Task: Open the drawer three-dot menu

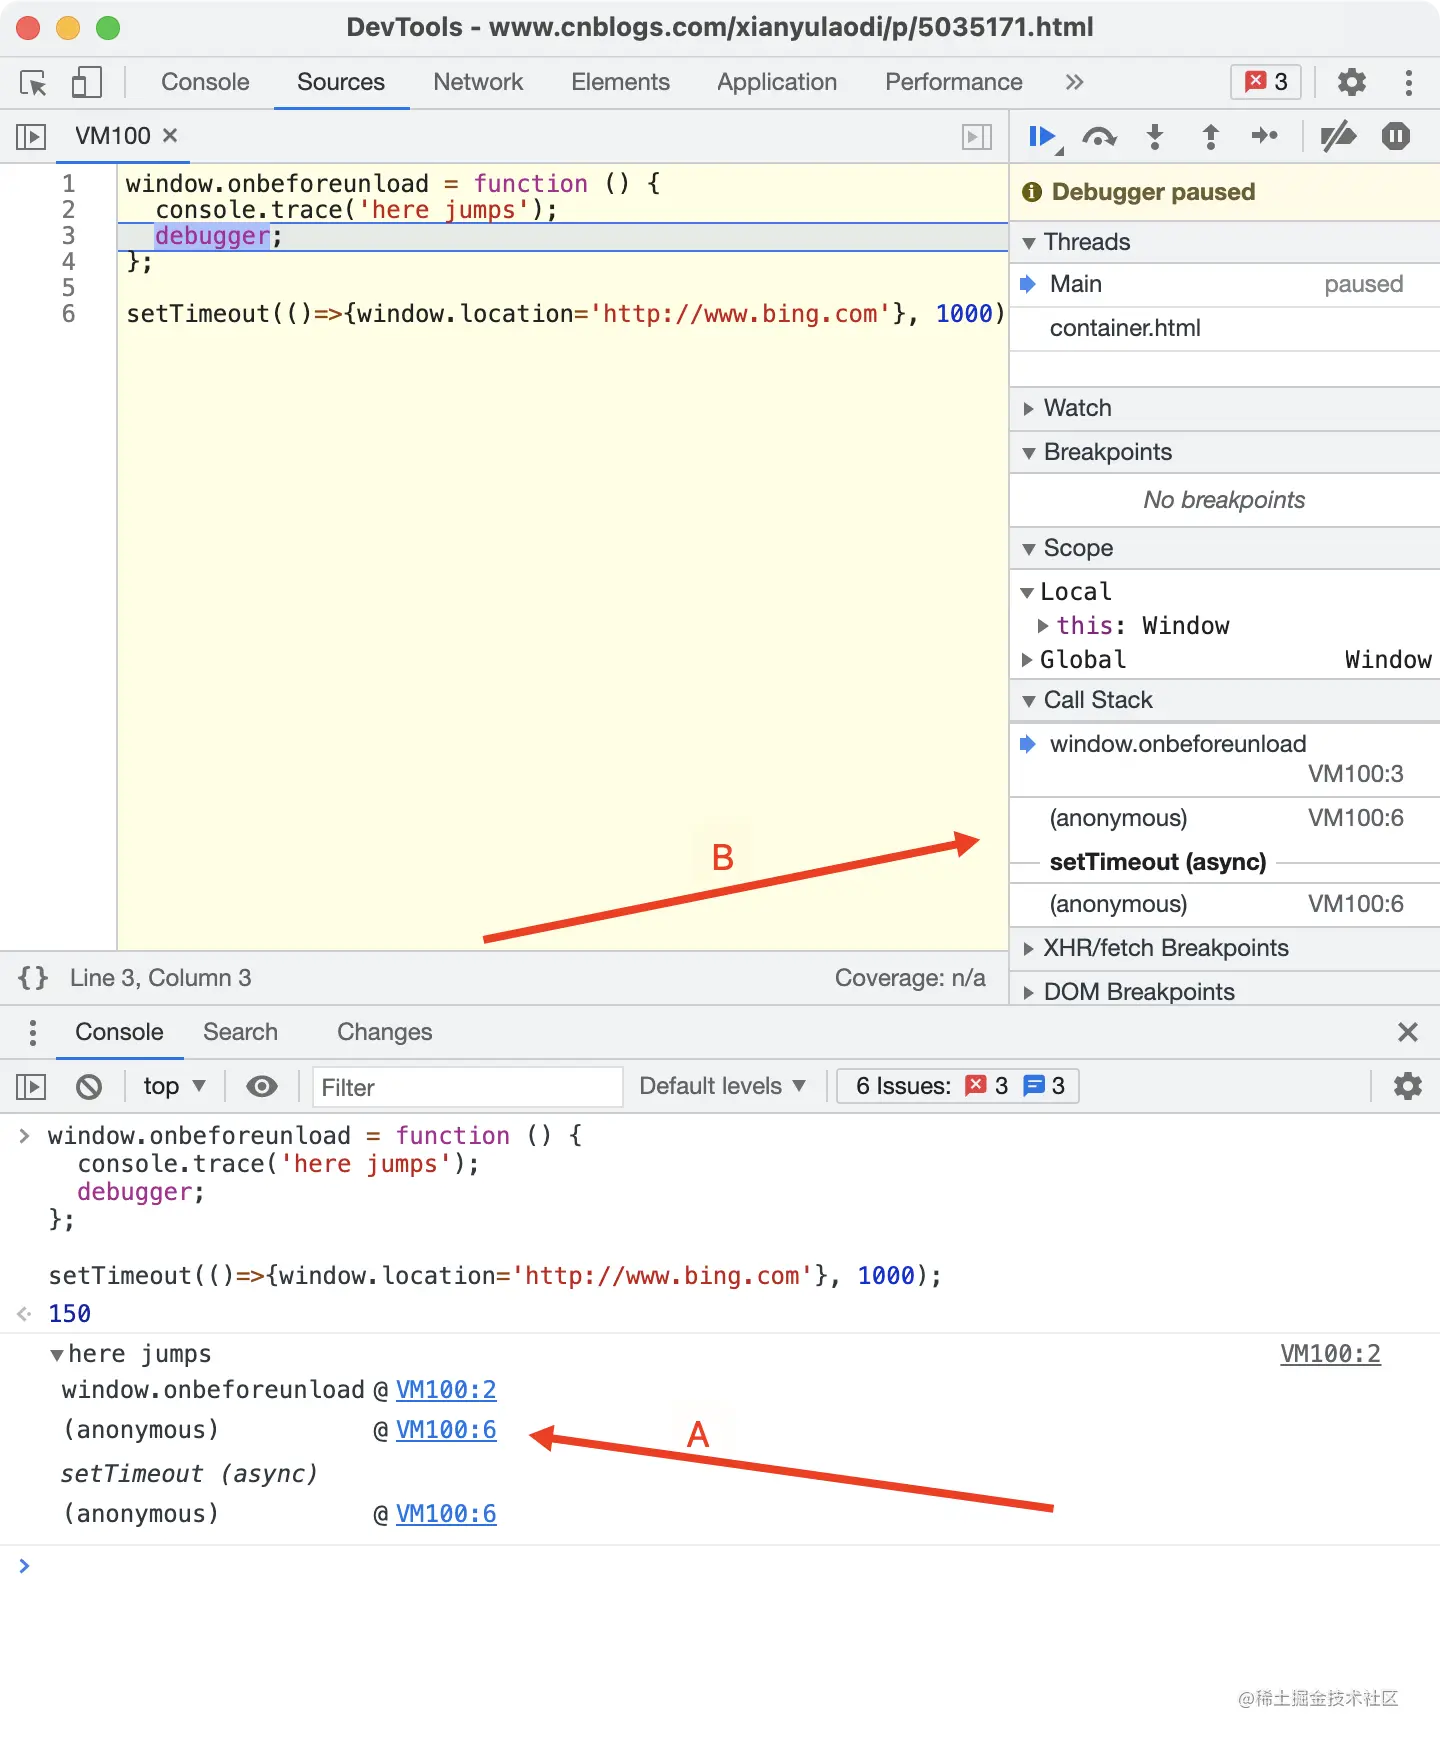Action: coord(33,1032)
